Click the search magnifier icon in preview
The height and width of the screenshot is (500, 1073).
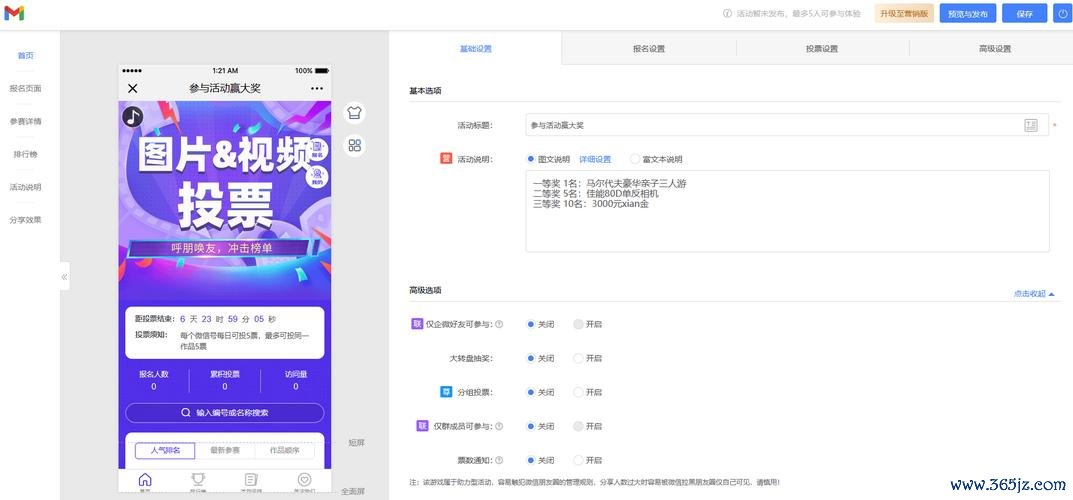(185, 412)
